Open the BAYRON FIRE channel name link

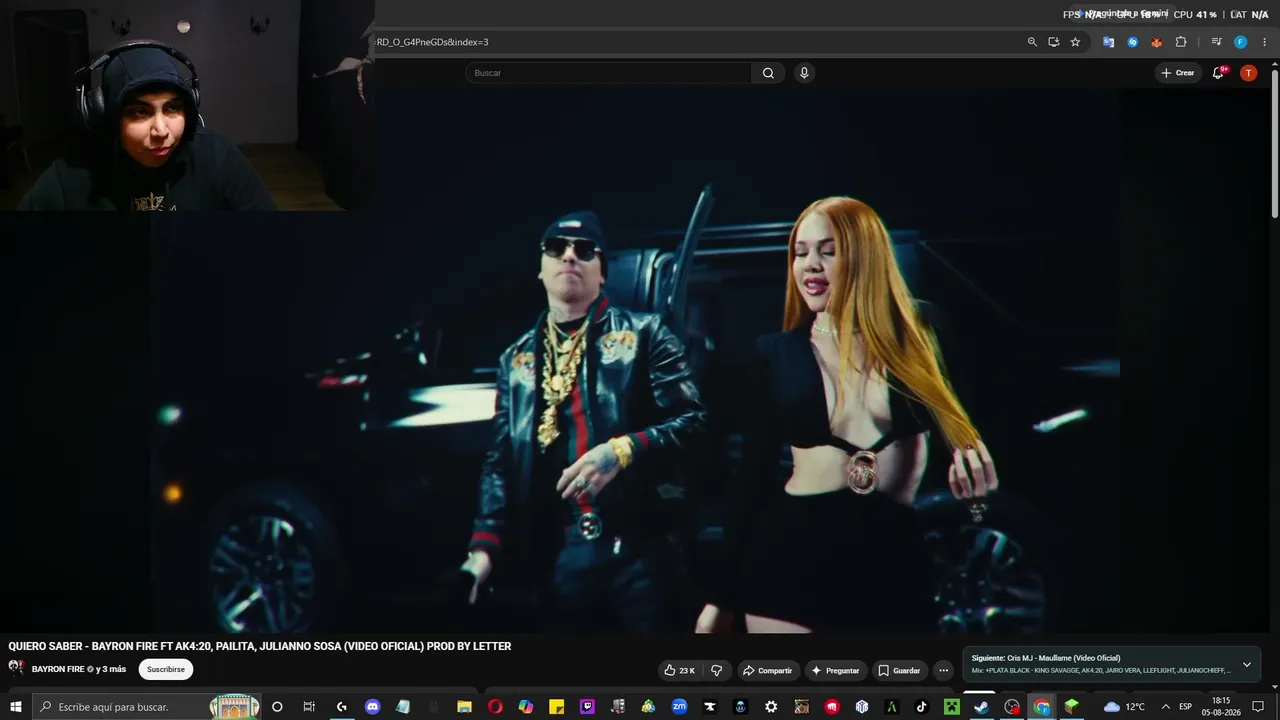58,669
